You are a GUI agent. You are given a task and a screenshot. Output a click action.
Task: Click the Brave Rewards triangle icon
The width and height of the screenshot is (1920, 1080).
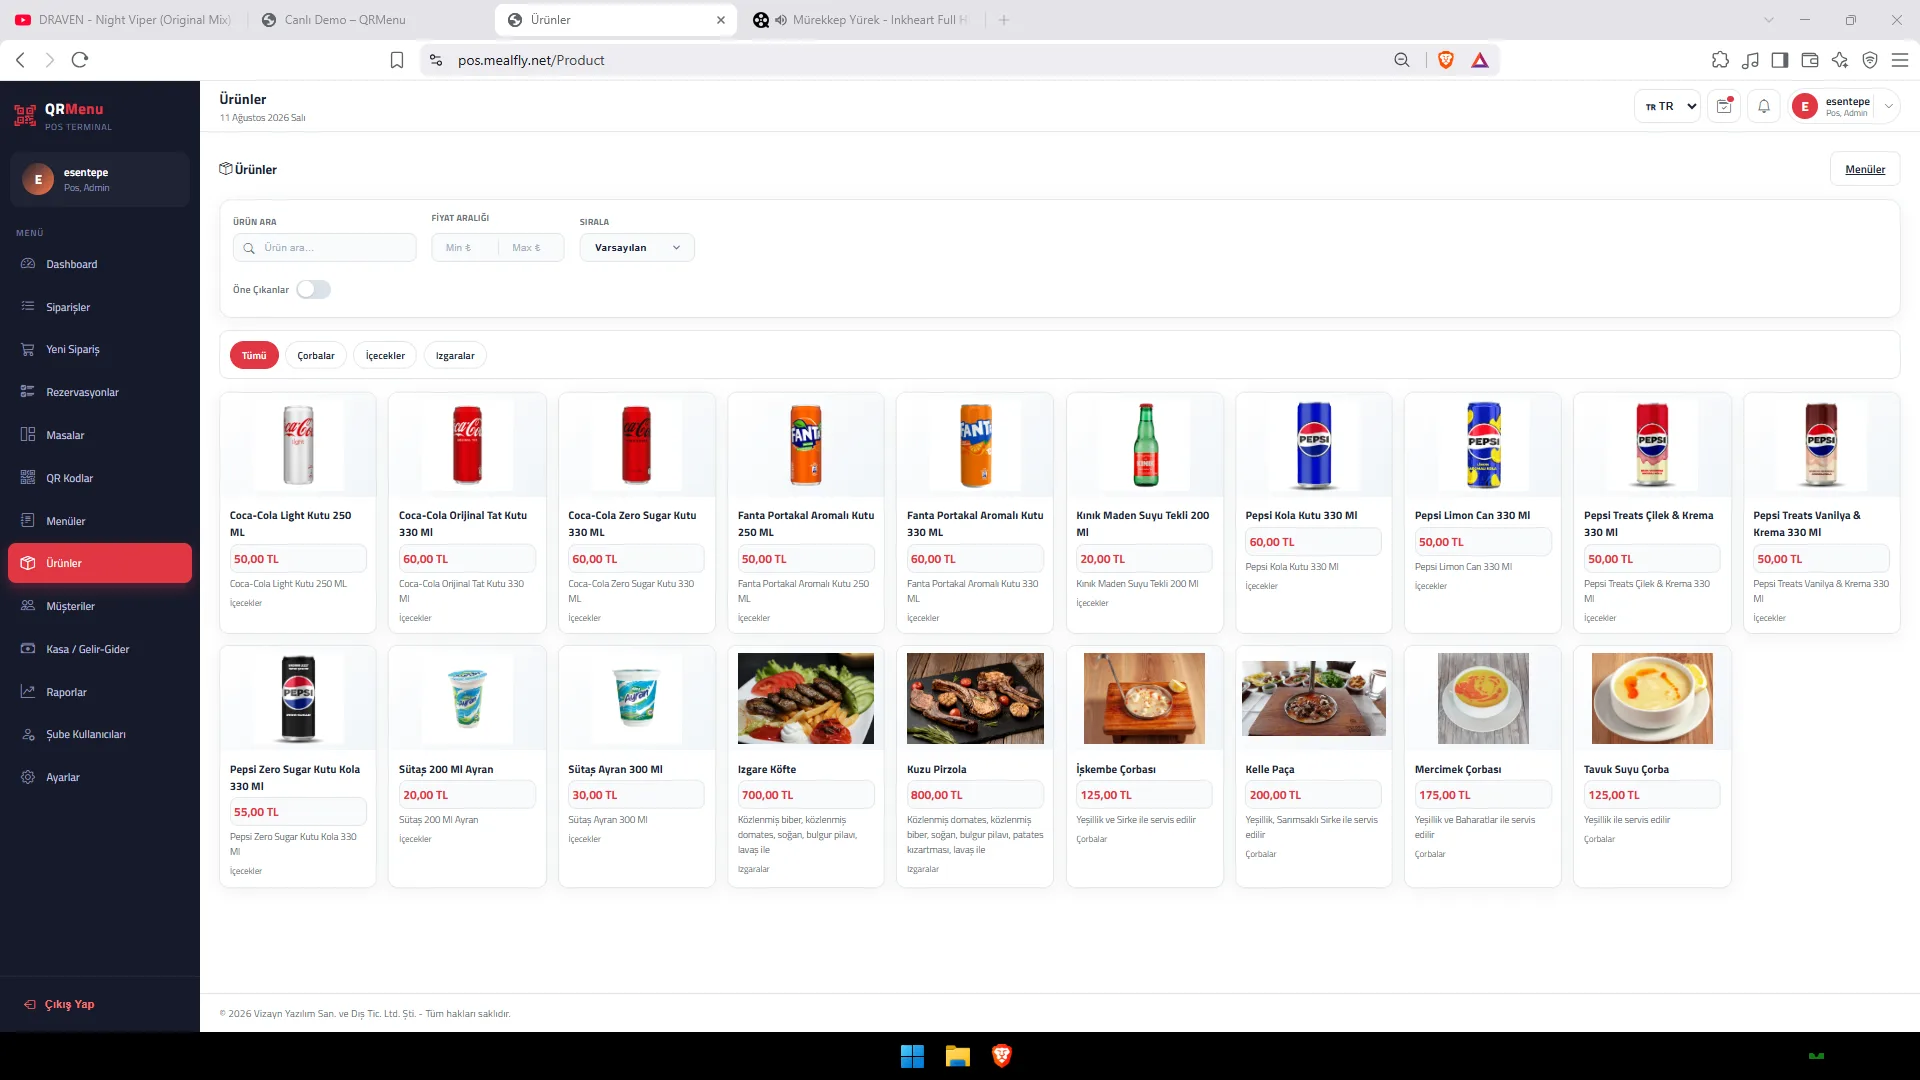click(x=1480, y=60)
